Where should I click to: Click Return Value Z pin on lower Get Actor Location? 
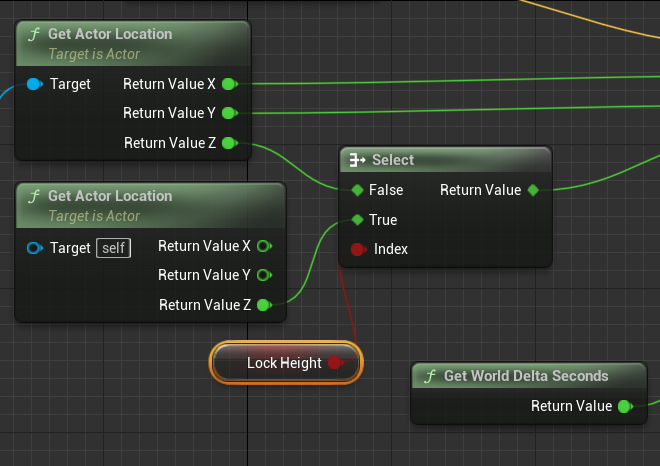pyautogui.click(x=264, y=305)
